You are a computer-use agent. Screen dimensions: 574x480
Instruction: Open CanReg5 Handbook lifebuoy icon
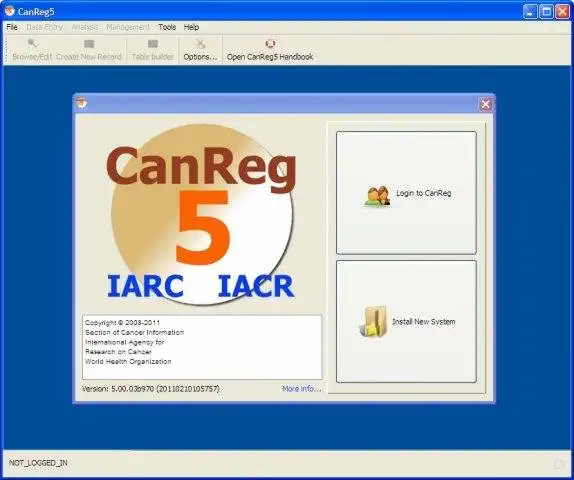click(270, 44)
